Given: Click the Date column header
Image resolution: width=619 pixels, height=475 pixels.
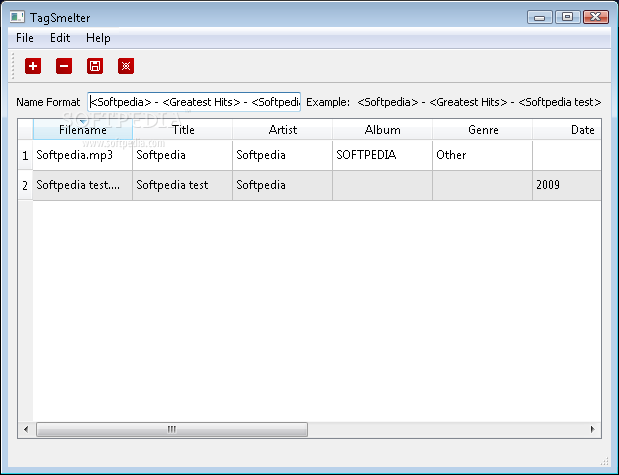Looking at the screenshot, I should (567, 130).
